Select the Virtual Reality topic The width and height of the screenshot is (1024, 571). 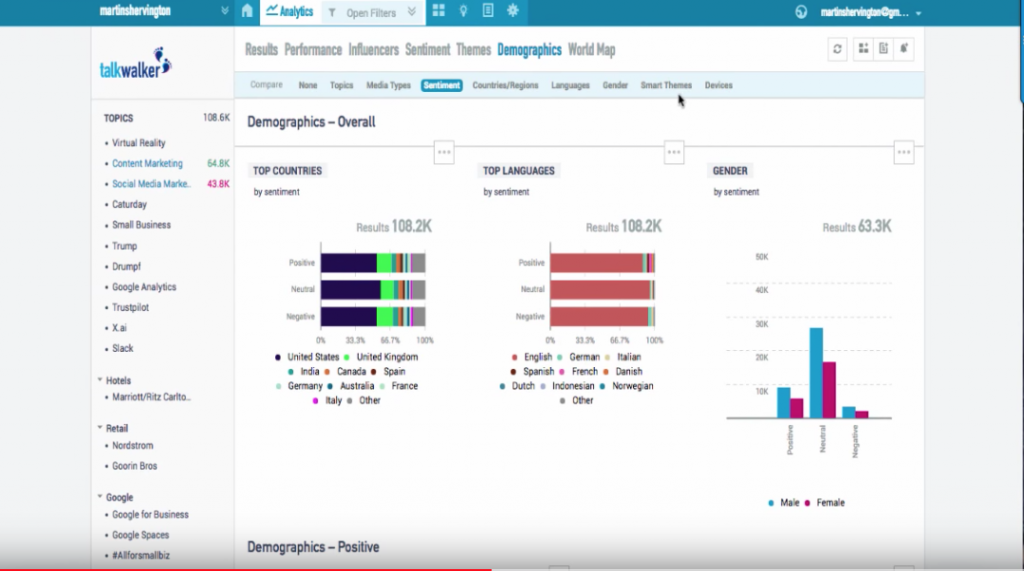[x=138, y=142]
